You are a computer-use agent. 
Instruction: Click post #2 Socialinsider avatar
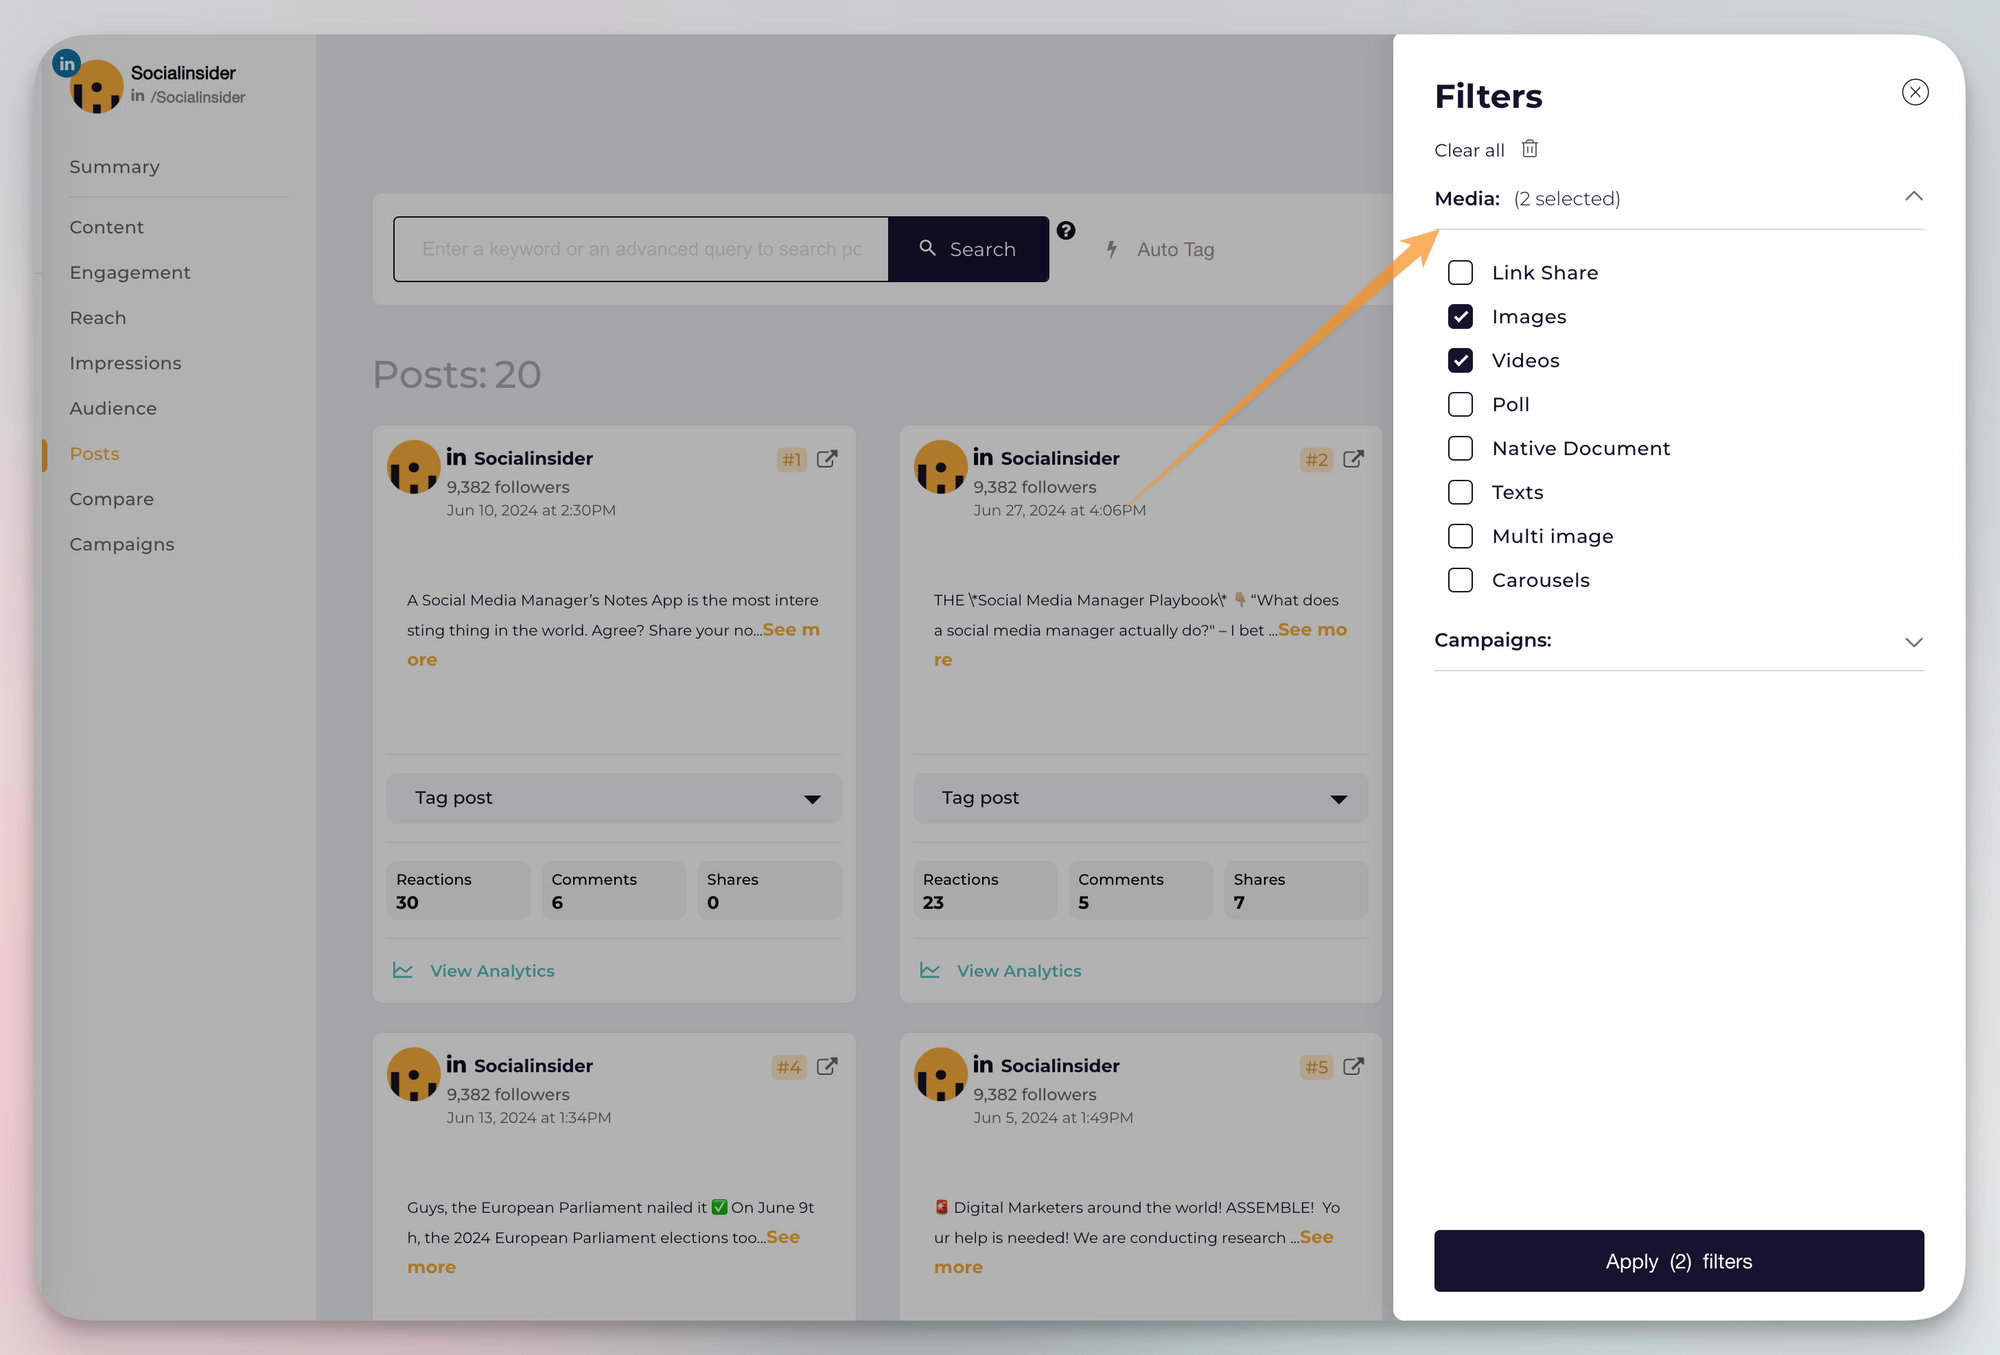pyautogui.click(x=940, y=467)
